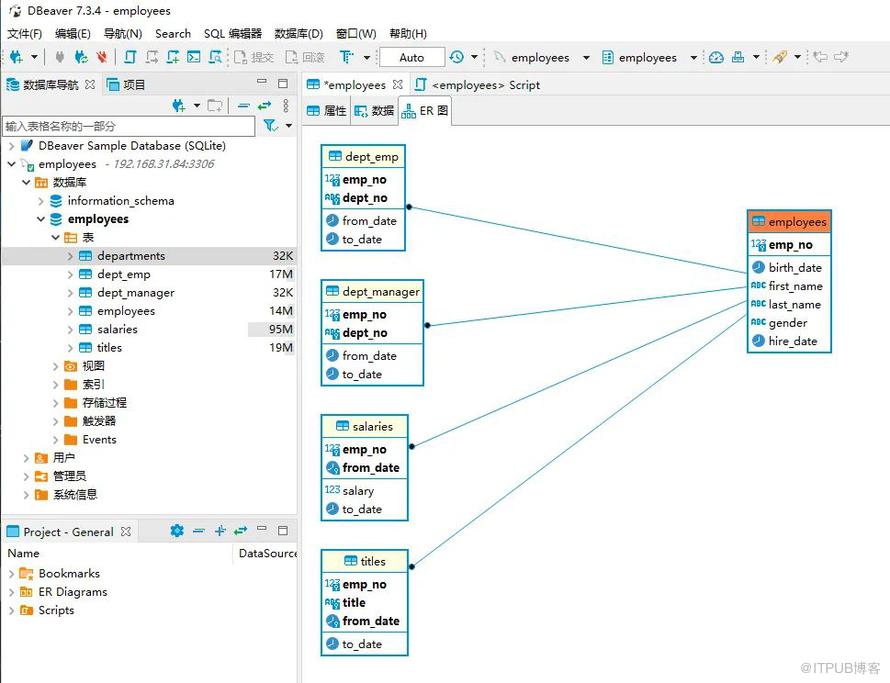The height and width of the screenshot is (683, 890).
Task: Open the 文件(F) menu
Action: pos(24,33)
